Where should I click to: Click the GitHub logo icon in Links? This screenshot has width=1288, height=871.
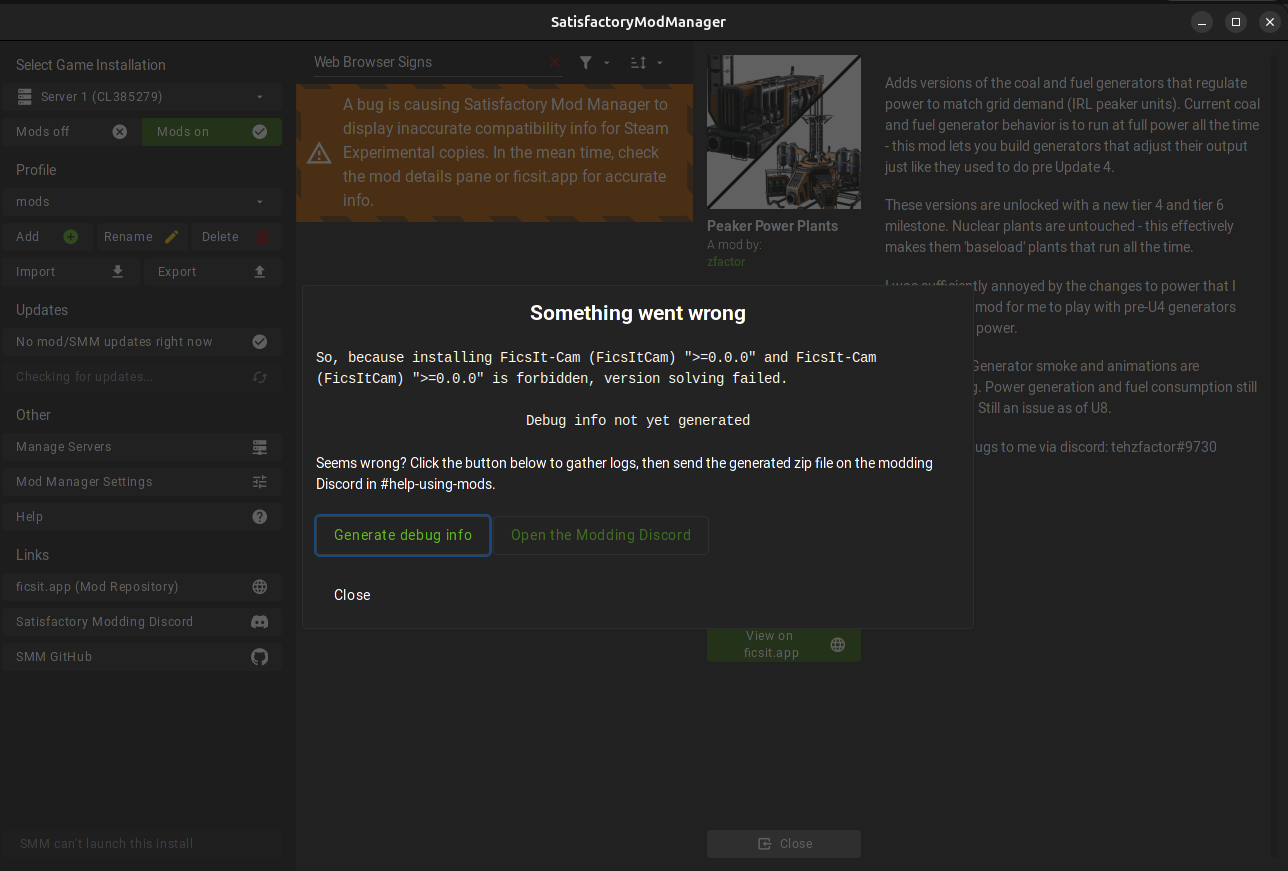(x=260, y=657)
